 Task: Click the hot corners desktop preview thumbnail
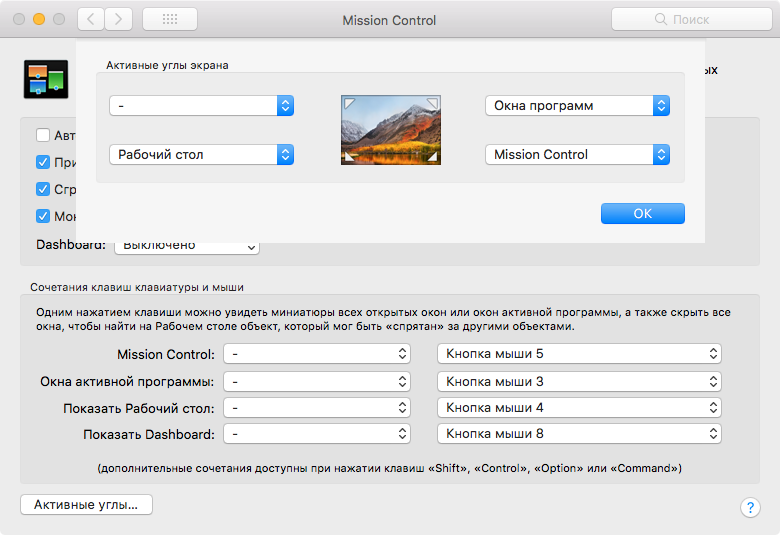tap(390, 130)
